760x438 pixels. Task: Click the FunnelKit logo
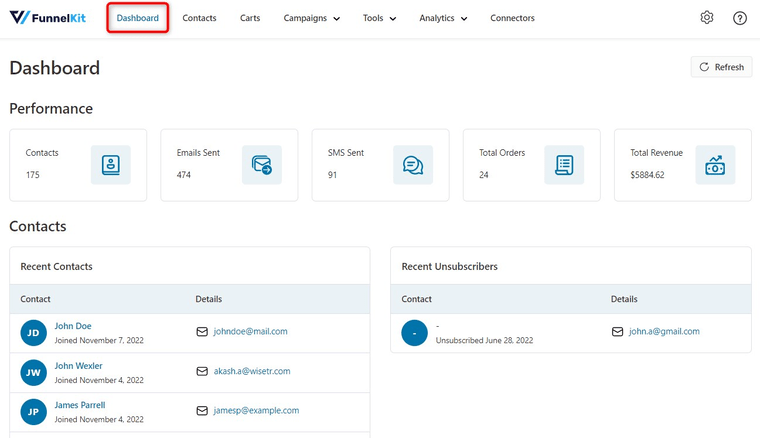pos(48,18)
